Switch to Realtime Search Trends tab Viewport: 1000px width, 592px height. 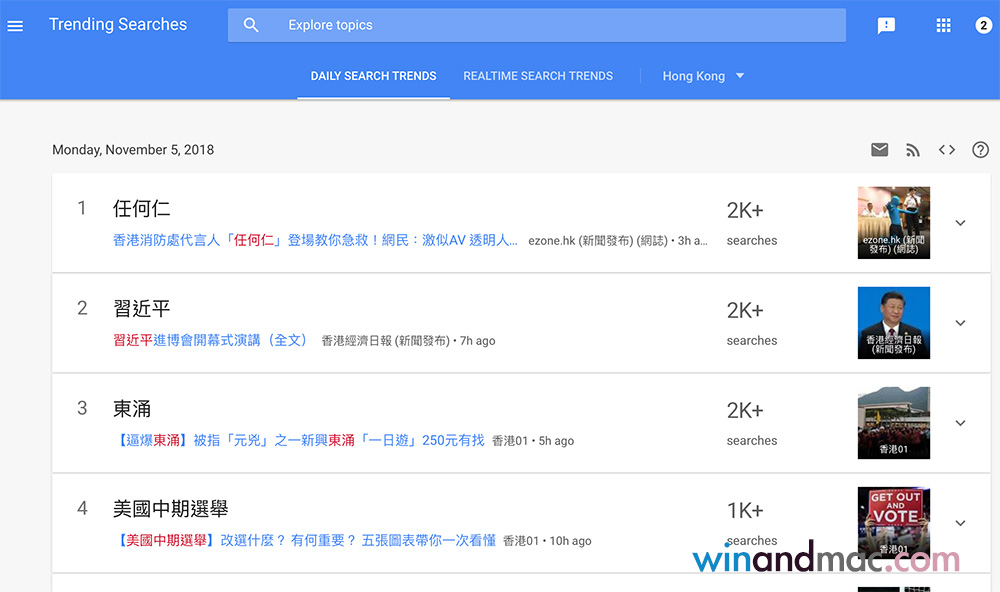538,76
